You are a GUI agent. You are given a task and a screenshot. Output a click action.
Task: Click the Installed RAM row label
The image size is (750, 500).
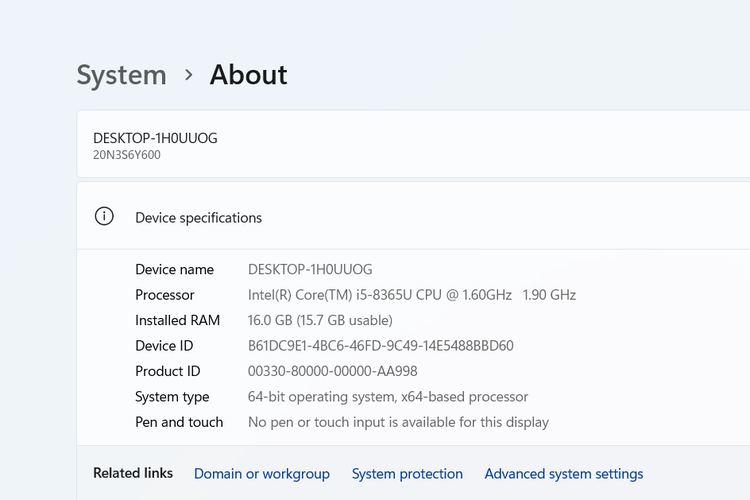coord(177,320)
